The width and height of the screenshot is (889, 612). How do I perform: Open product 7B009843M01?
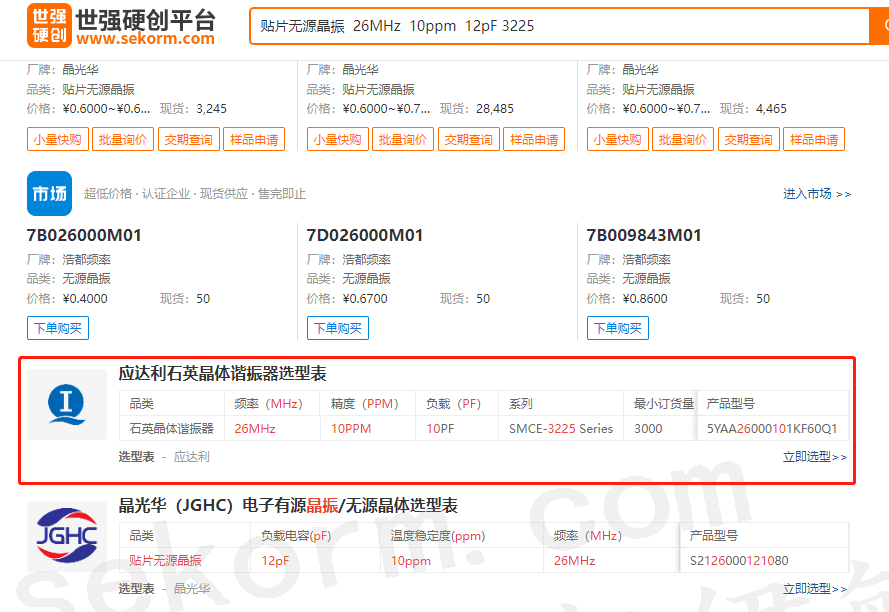tap(644, 235)
